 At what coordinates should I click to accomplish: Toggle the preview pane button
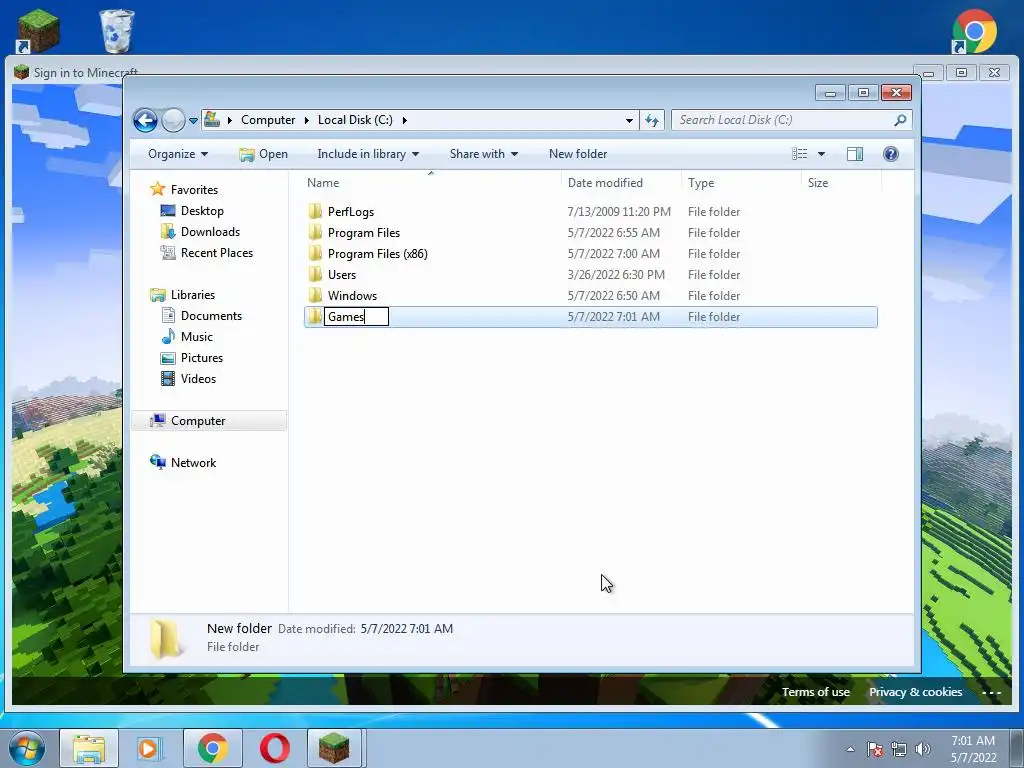click(855, 154)
